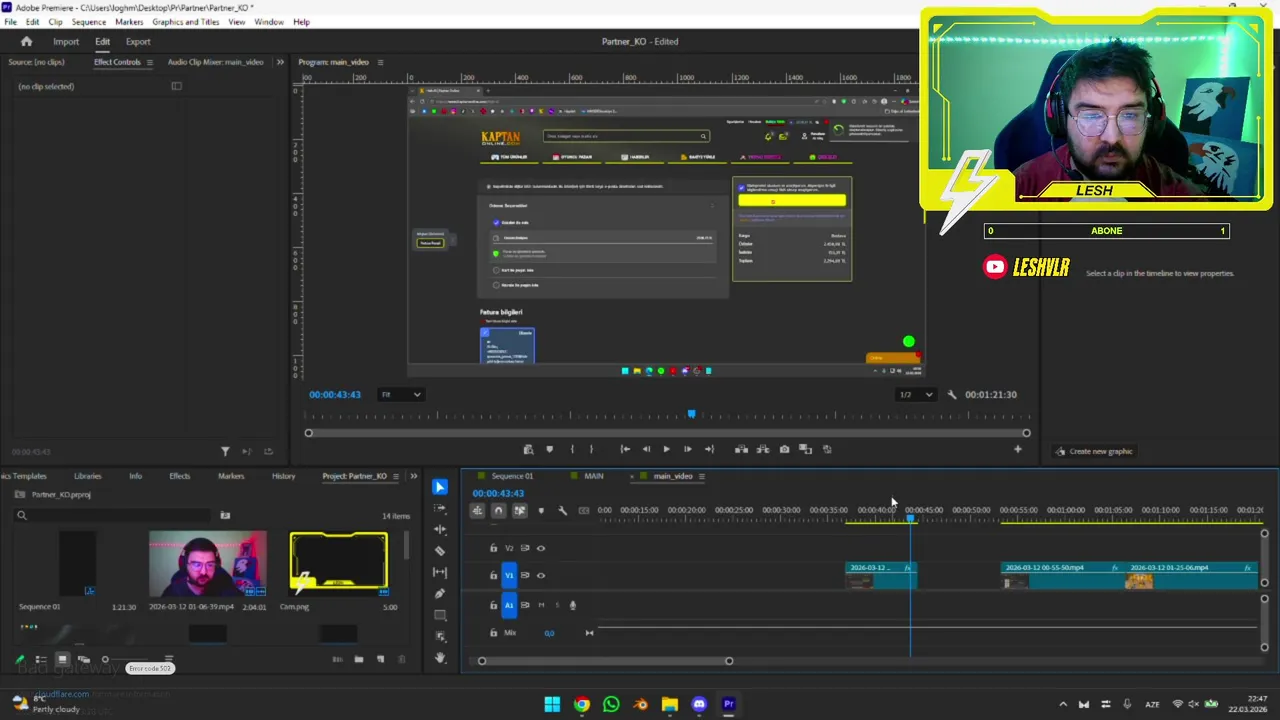This screenshot has height=720, width=1280.
Task: Toggle A1 track targeting
Action: 509,605
